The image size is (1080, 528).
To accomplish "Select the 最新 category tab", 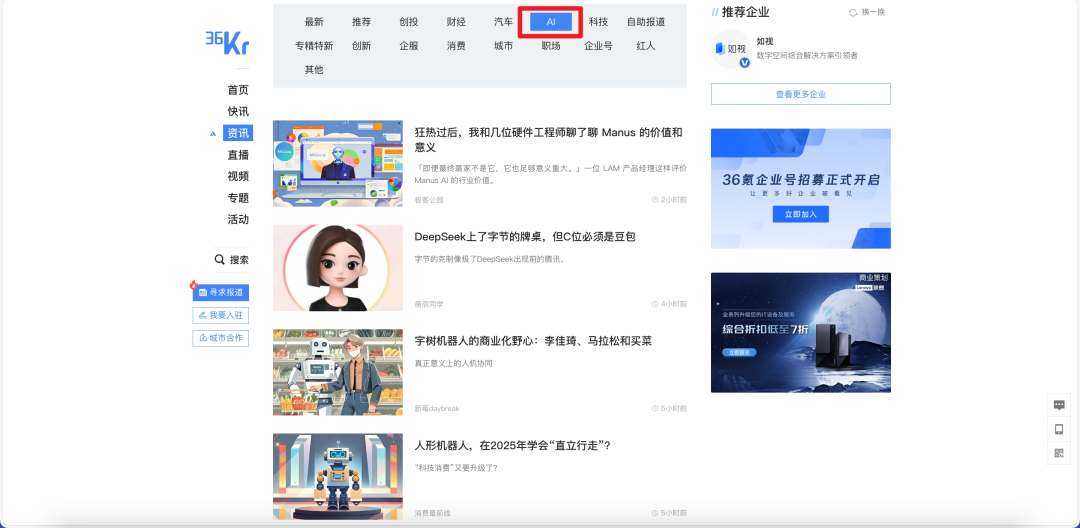I will pos(314,22).
